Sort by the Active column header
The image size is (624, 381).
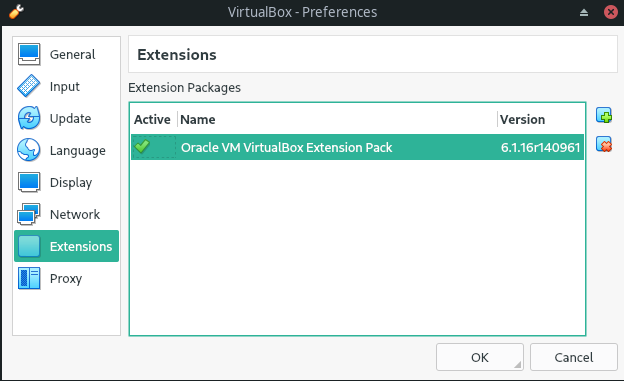point(152,119)
